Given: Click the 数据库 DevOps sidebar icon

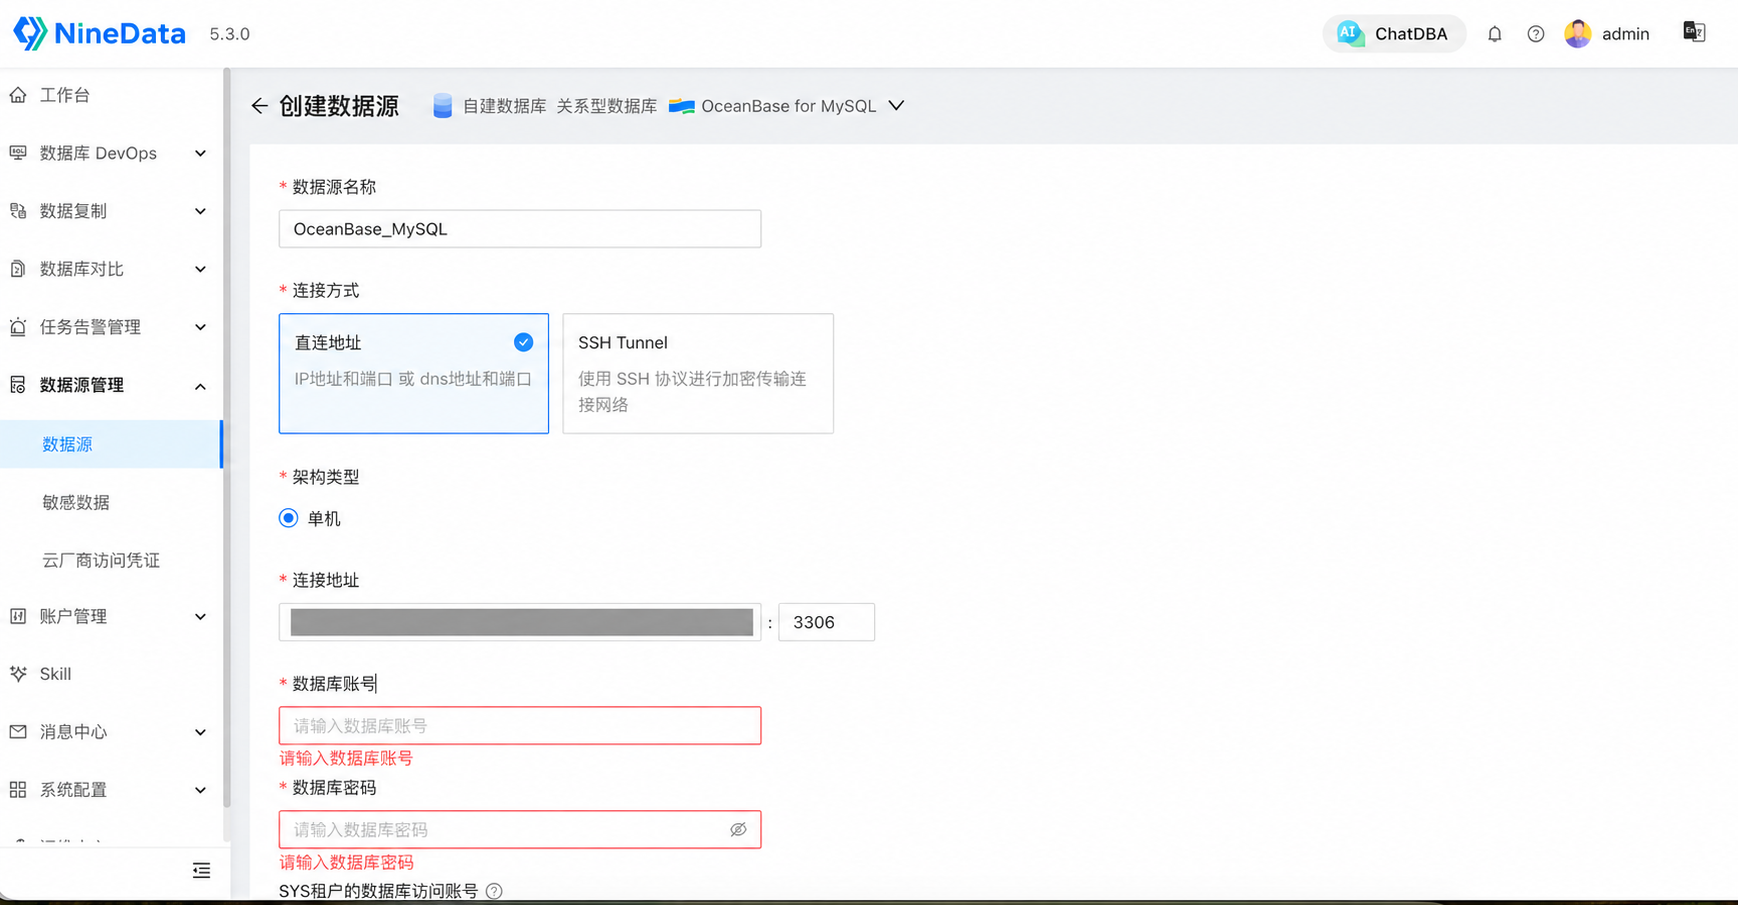Looking at the screenshot, I should 18,153.
